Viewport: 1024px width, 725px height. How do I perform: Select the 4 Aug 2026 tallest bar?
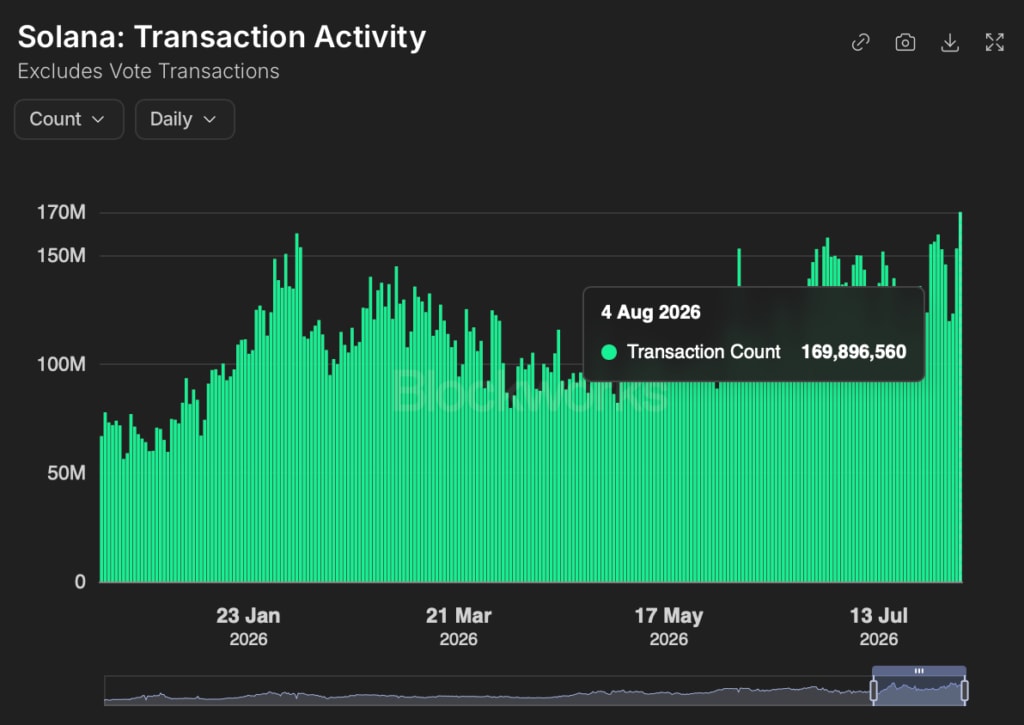960,396
